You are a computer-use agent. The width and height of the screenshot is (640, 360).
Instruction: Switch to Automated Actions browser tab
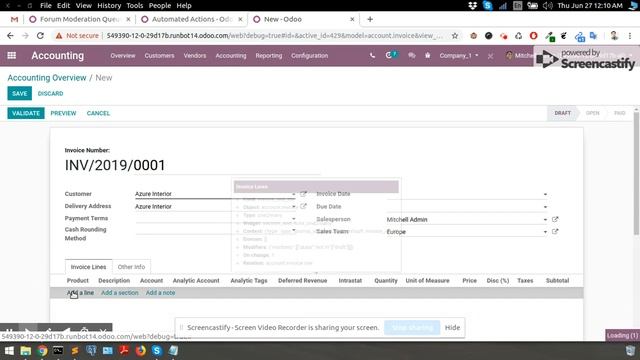[191, 19]
